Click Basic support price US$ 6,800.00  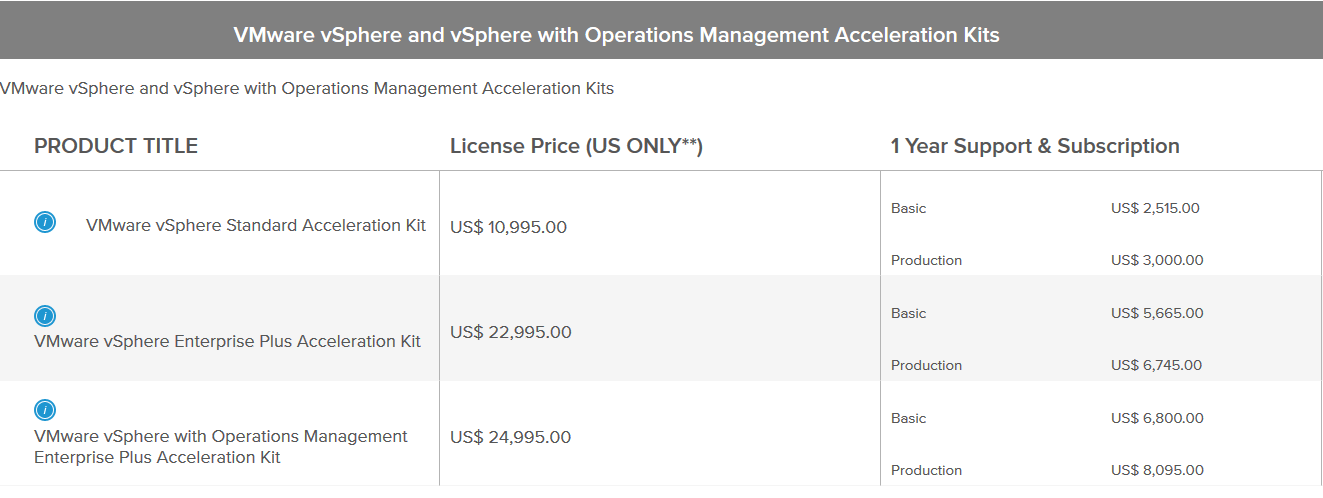[x=1157, y=418]
